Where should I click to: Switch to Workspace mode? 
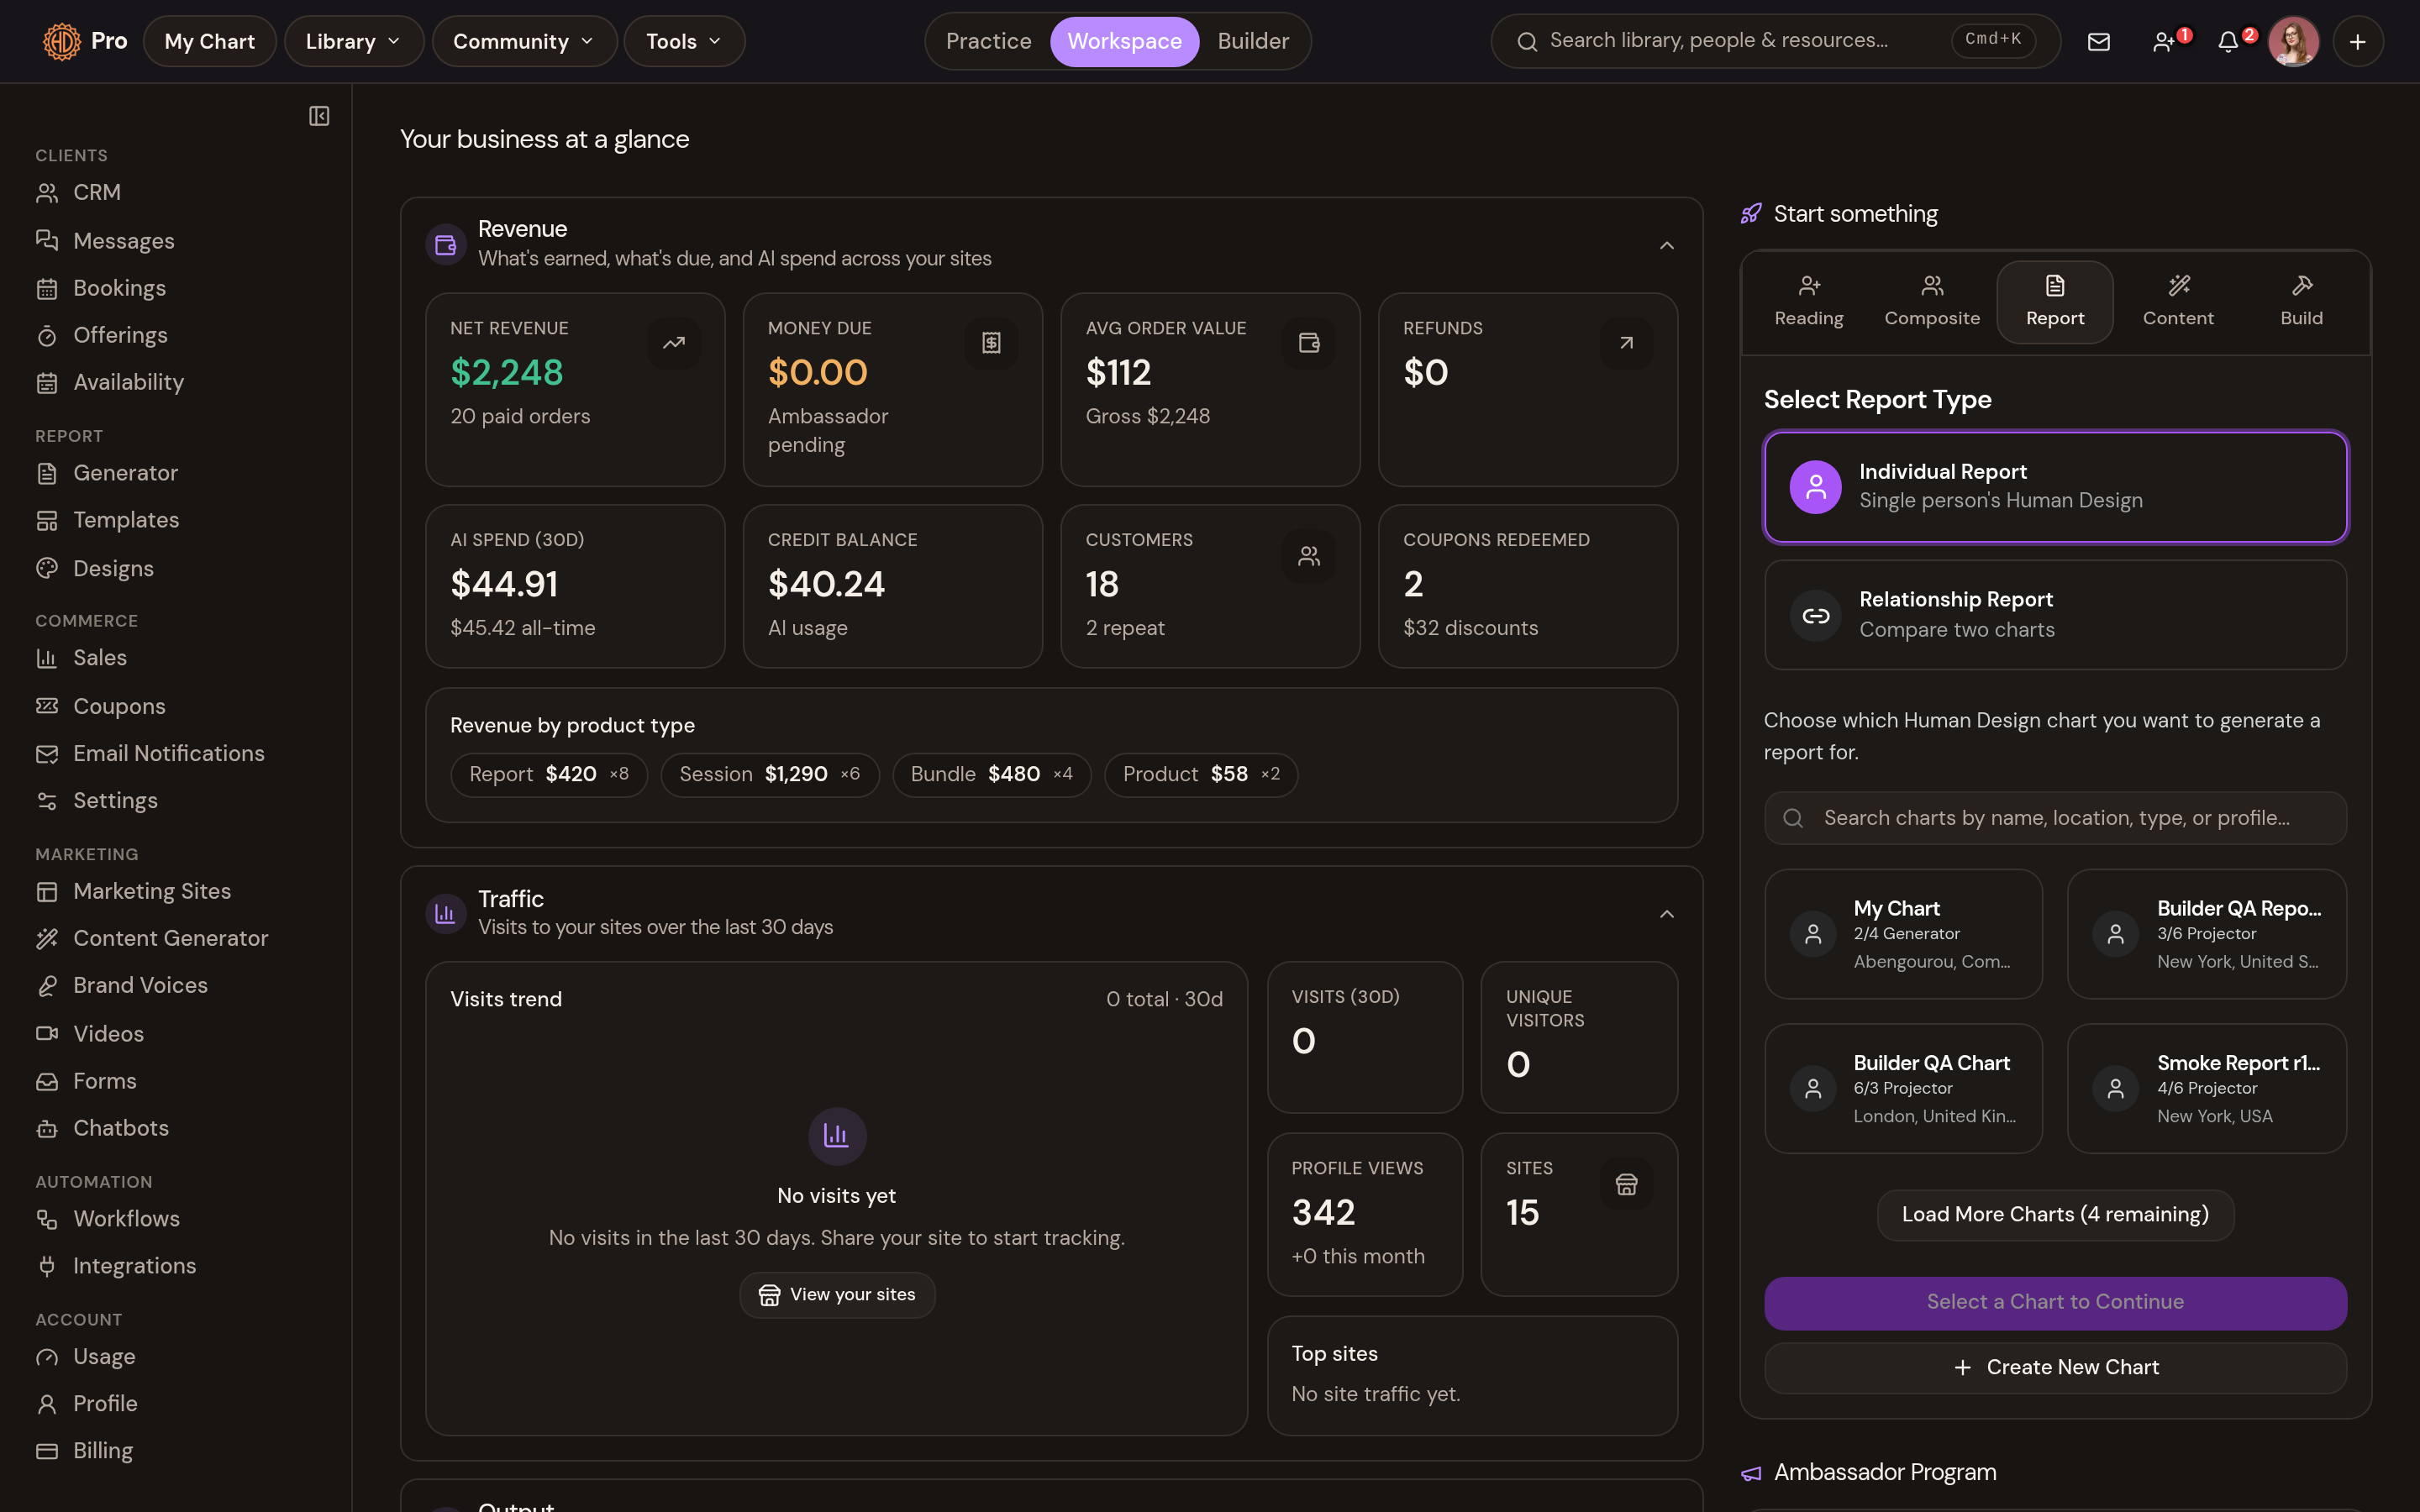tap(1124, 41)
